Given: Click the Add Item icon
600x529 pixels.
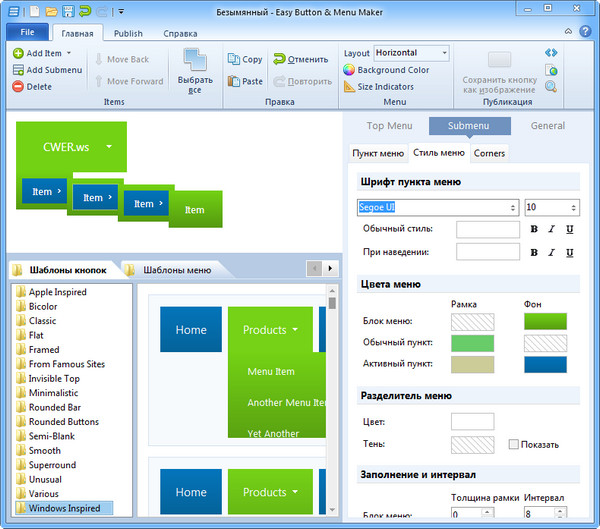Looking at the screenshot, I should pos(19,53).
